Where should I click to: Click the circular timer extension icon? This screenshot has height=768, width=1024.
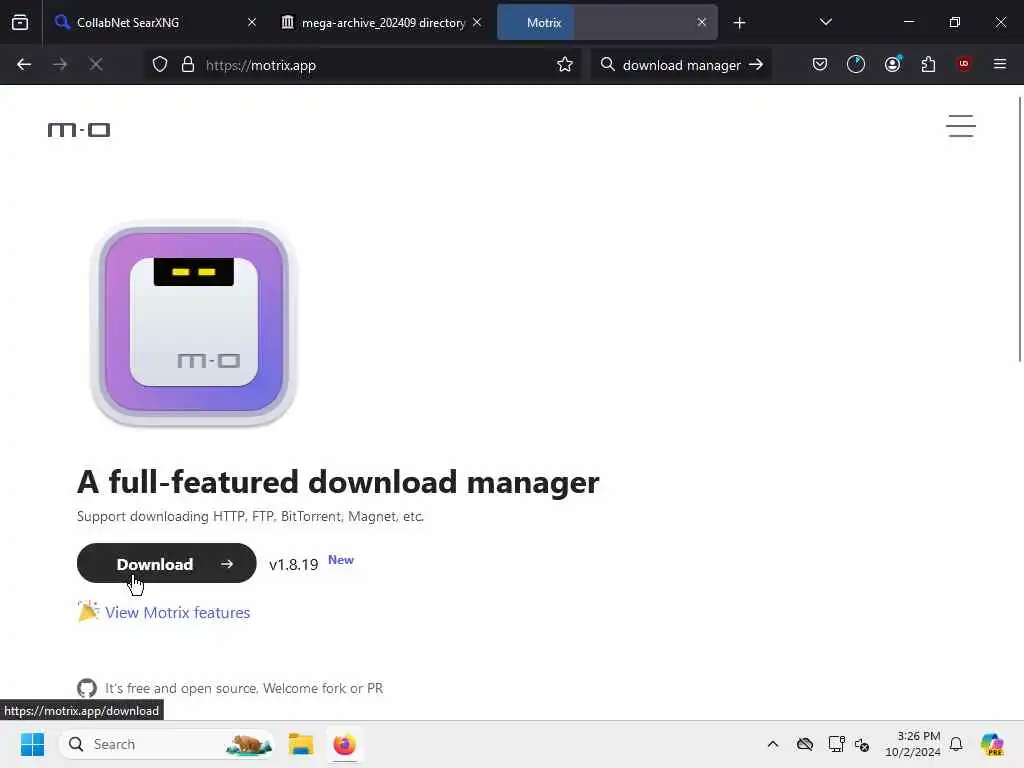click(x=856, y=64)
